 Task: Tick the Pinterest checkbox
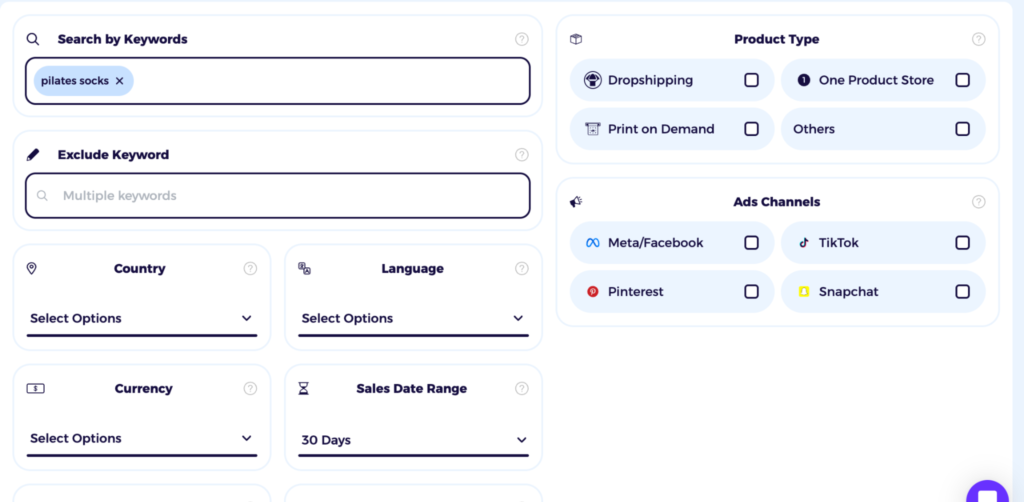[x=752, y=291]
